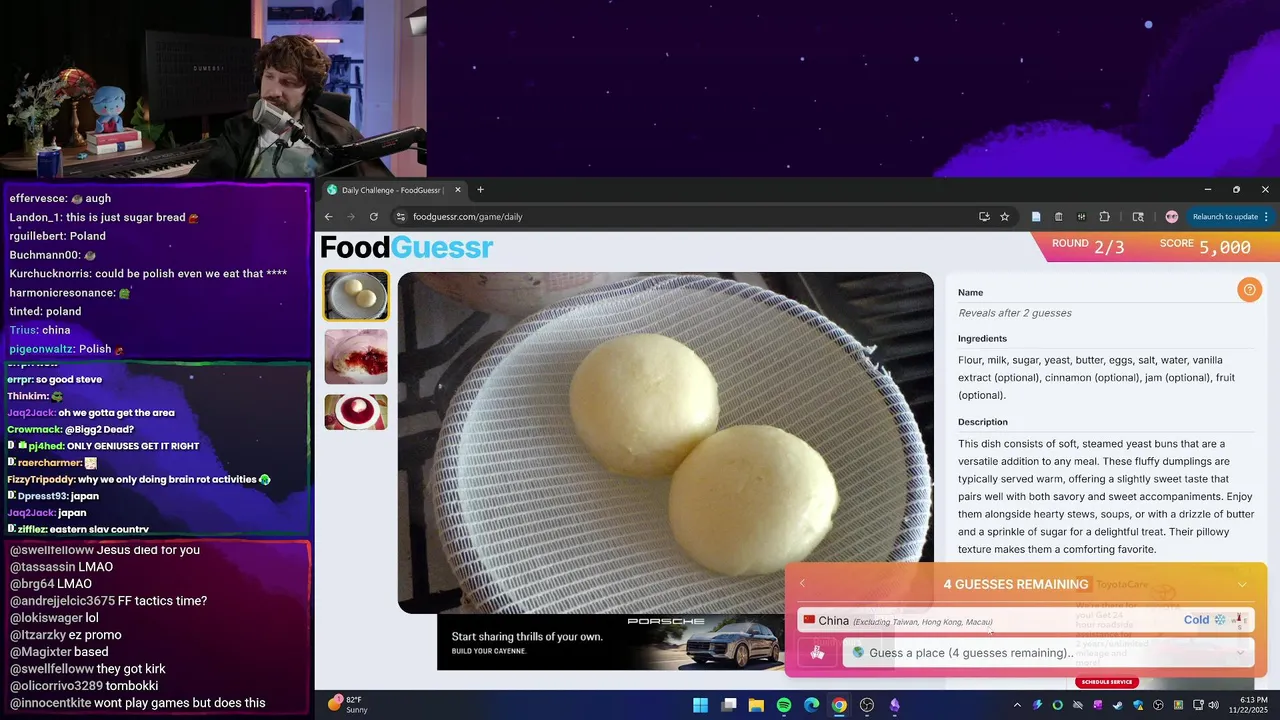Select the China previous guess row
The width and height of the screenshot is (1280, 720).
1025,621
